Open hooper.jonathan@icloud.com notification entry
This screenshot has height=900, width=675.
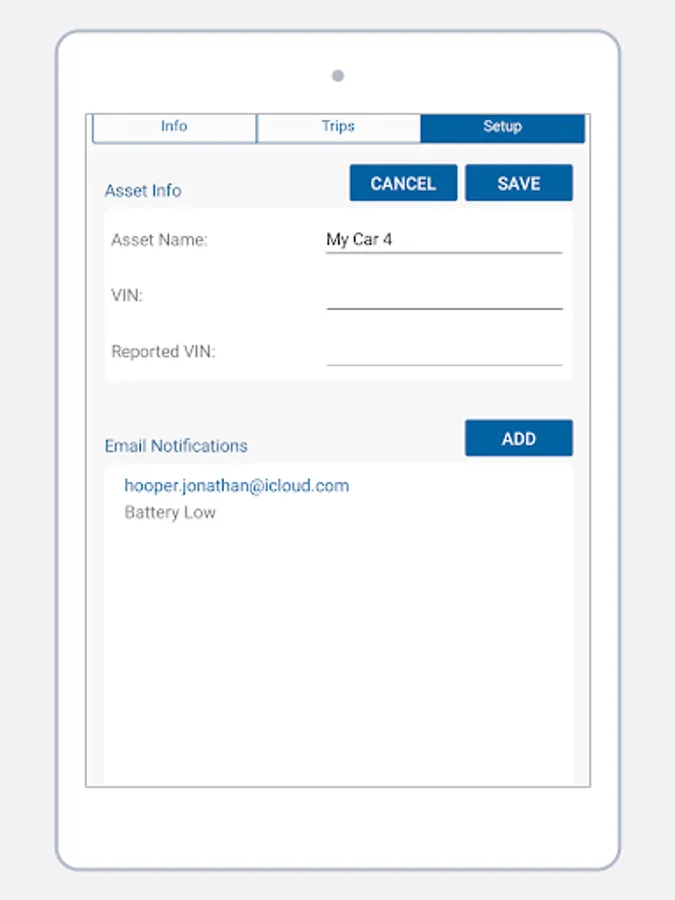click(236, 486)
